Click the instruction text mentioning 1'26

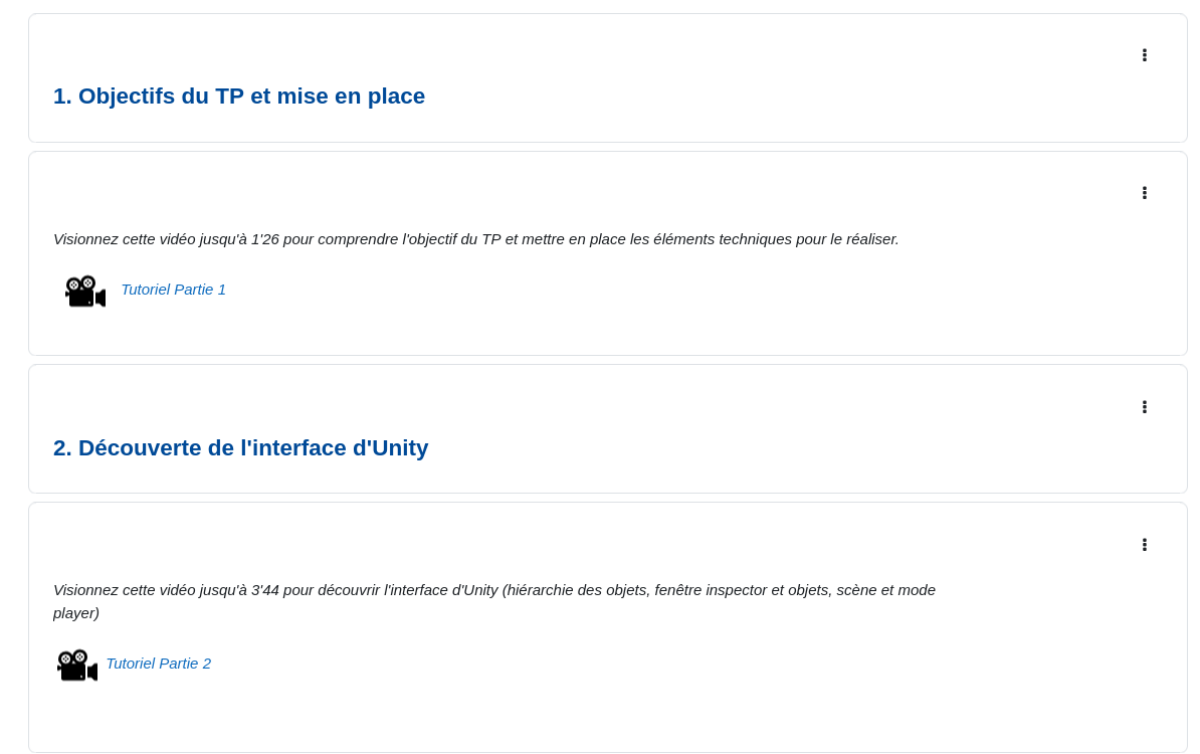pyautogui.click(x=475, y=239)
